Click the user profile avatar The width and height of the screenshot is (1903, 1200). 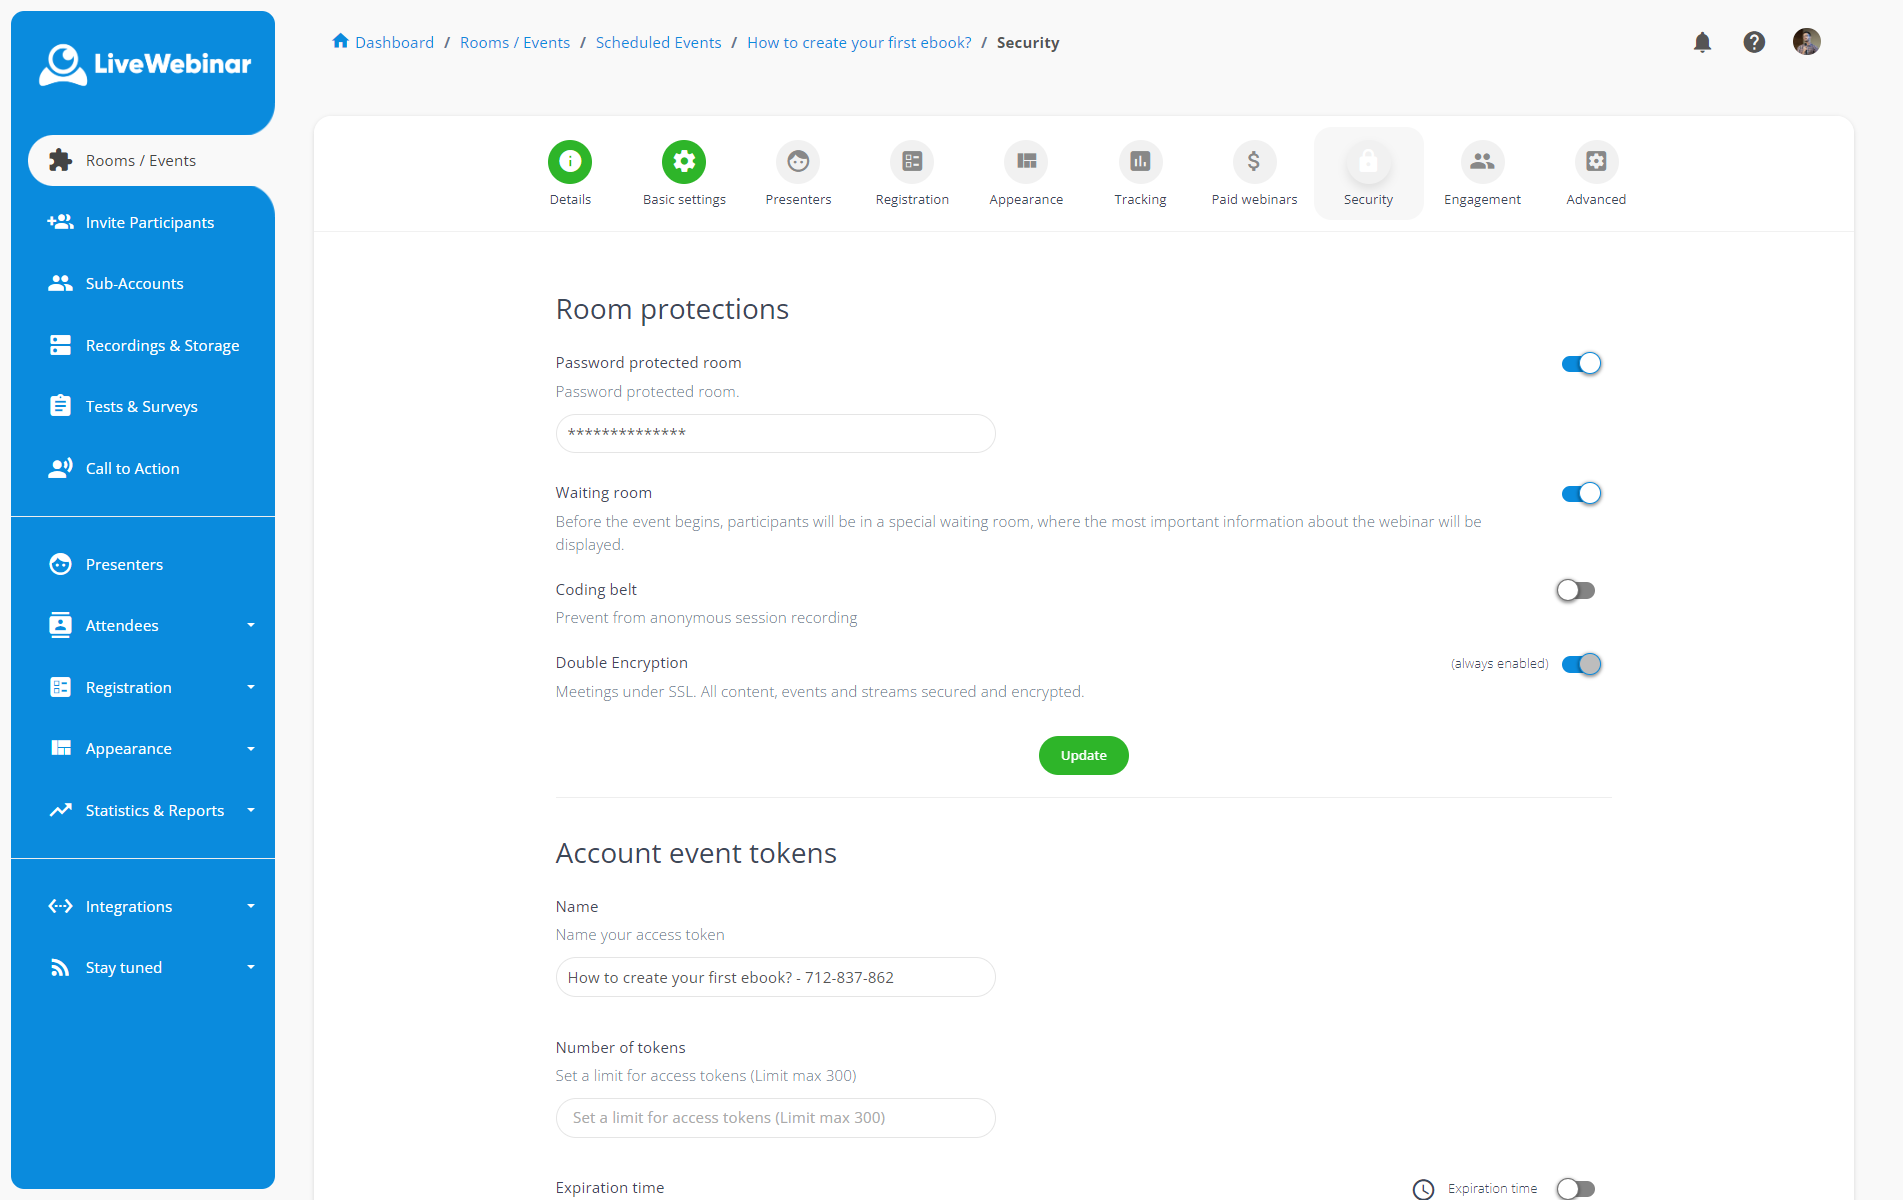click(1806, 42)
